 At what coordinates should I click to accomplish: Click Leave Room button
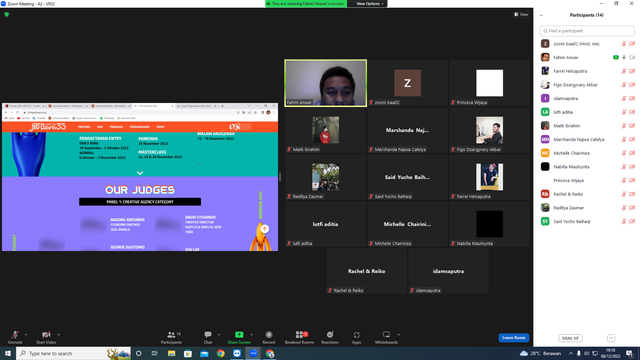tap(513, 338)
